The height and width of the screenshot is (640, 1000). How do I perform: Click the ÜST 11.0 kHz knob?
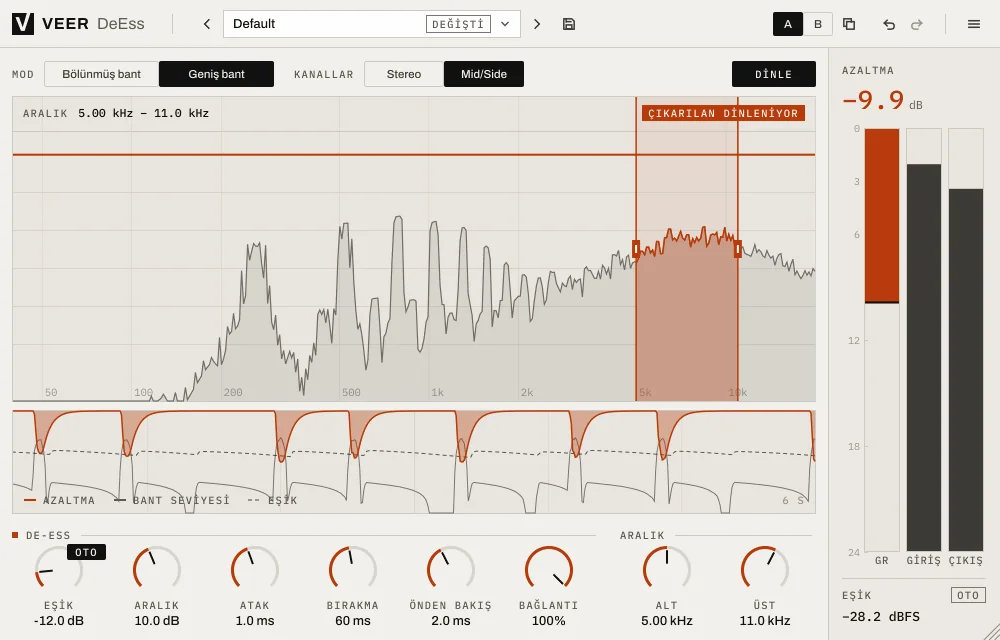pos(765,569)
